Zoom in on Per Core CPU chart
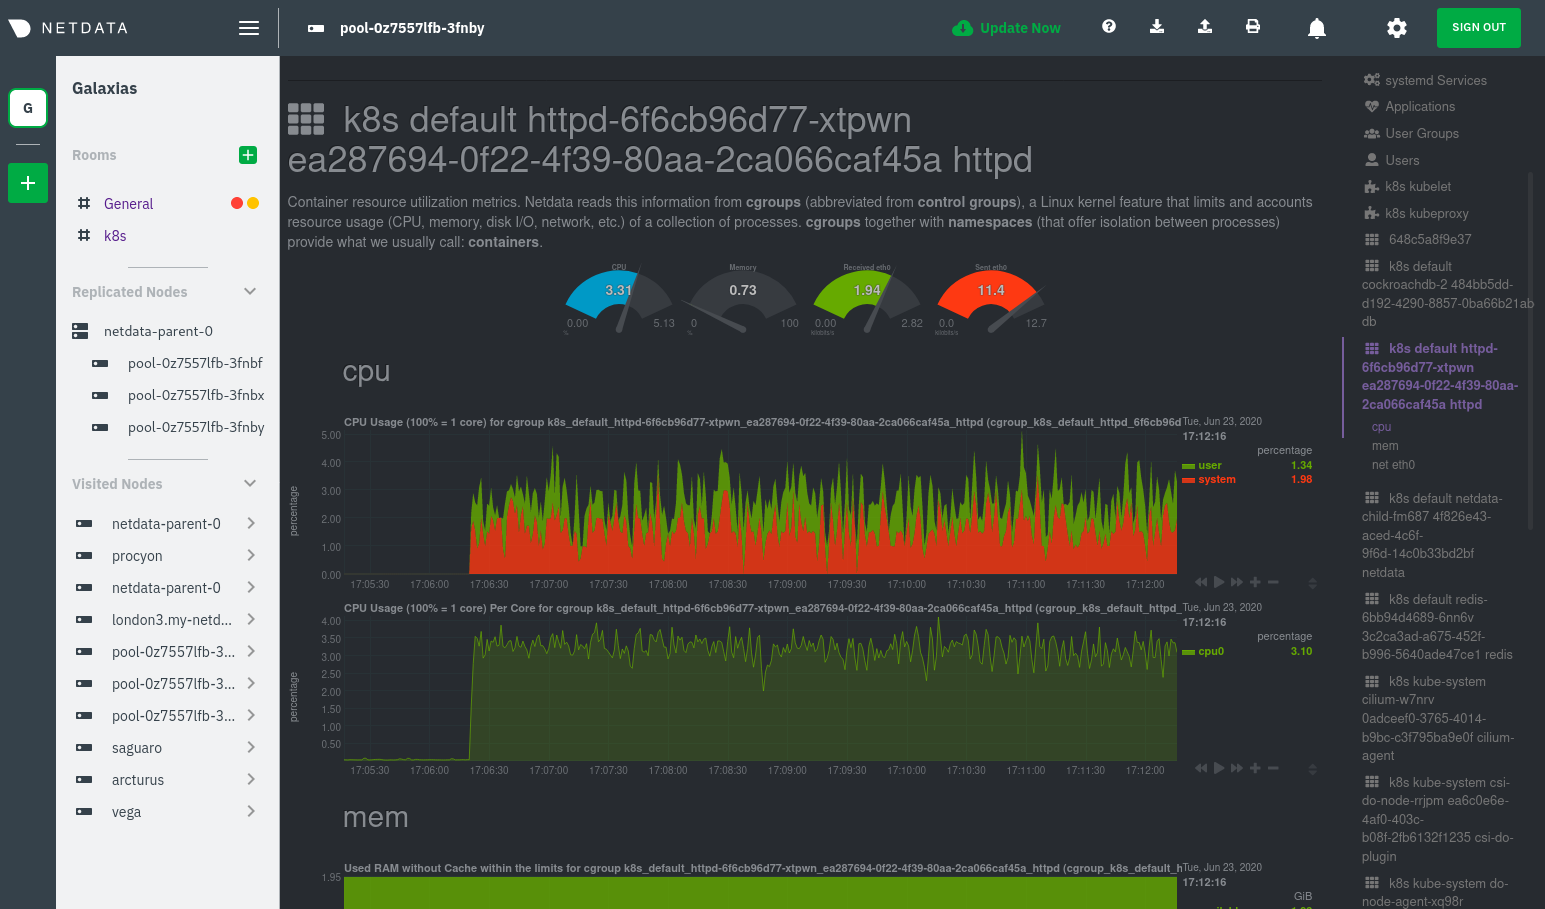Viewport: 1545px width, 909px height. (x=1255, y=768)
